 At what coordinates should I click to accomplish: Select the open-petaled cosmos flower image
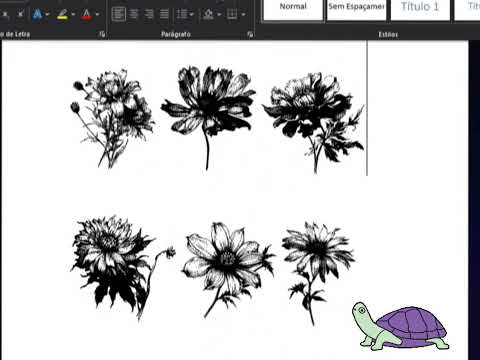[x=228, y=269]
